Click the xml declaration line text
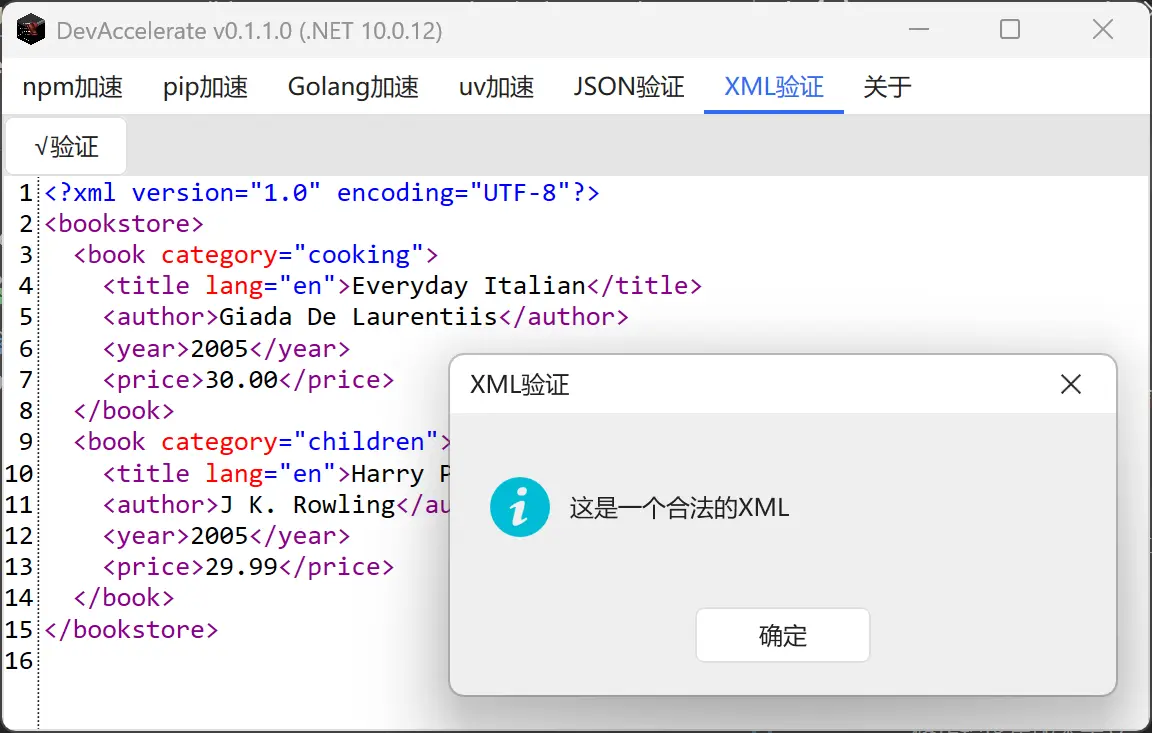The width and height of the screenshot is (1152, 733). 322,193
